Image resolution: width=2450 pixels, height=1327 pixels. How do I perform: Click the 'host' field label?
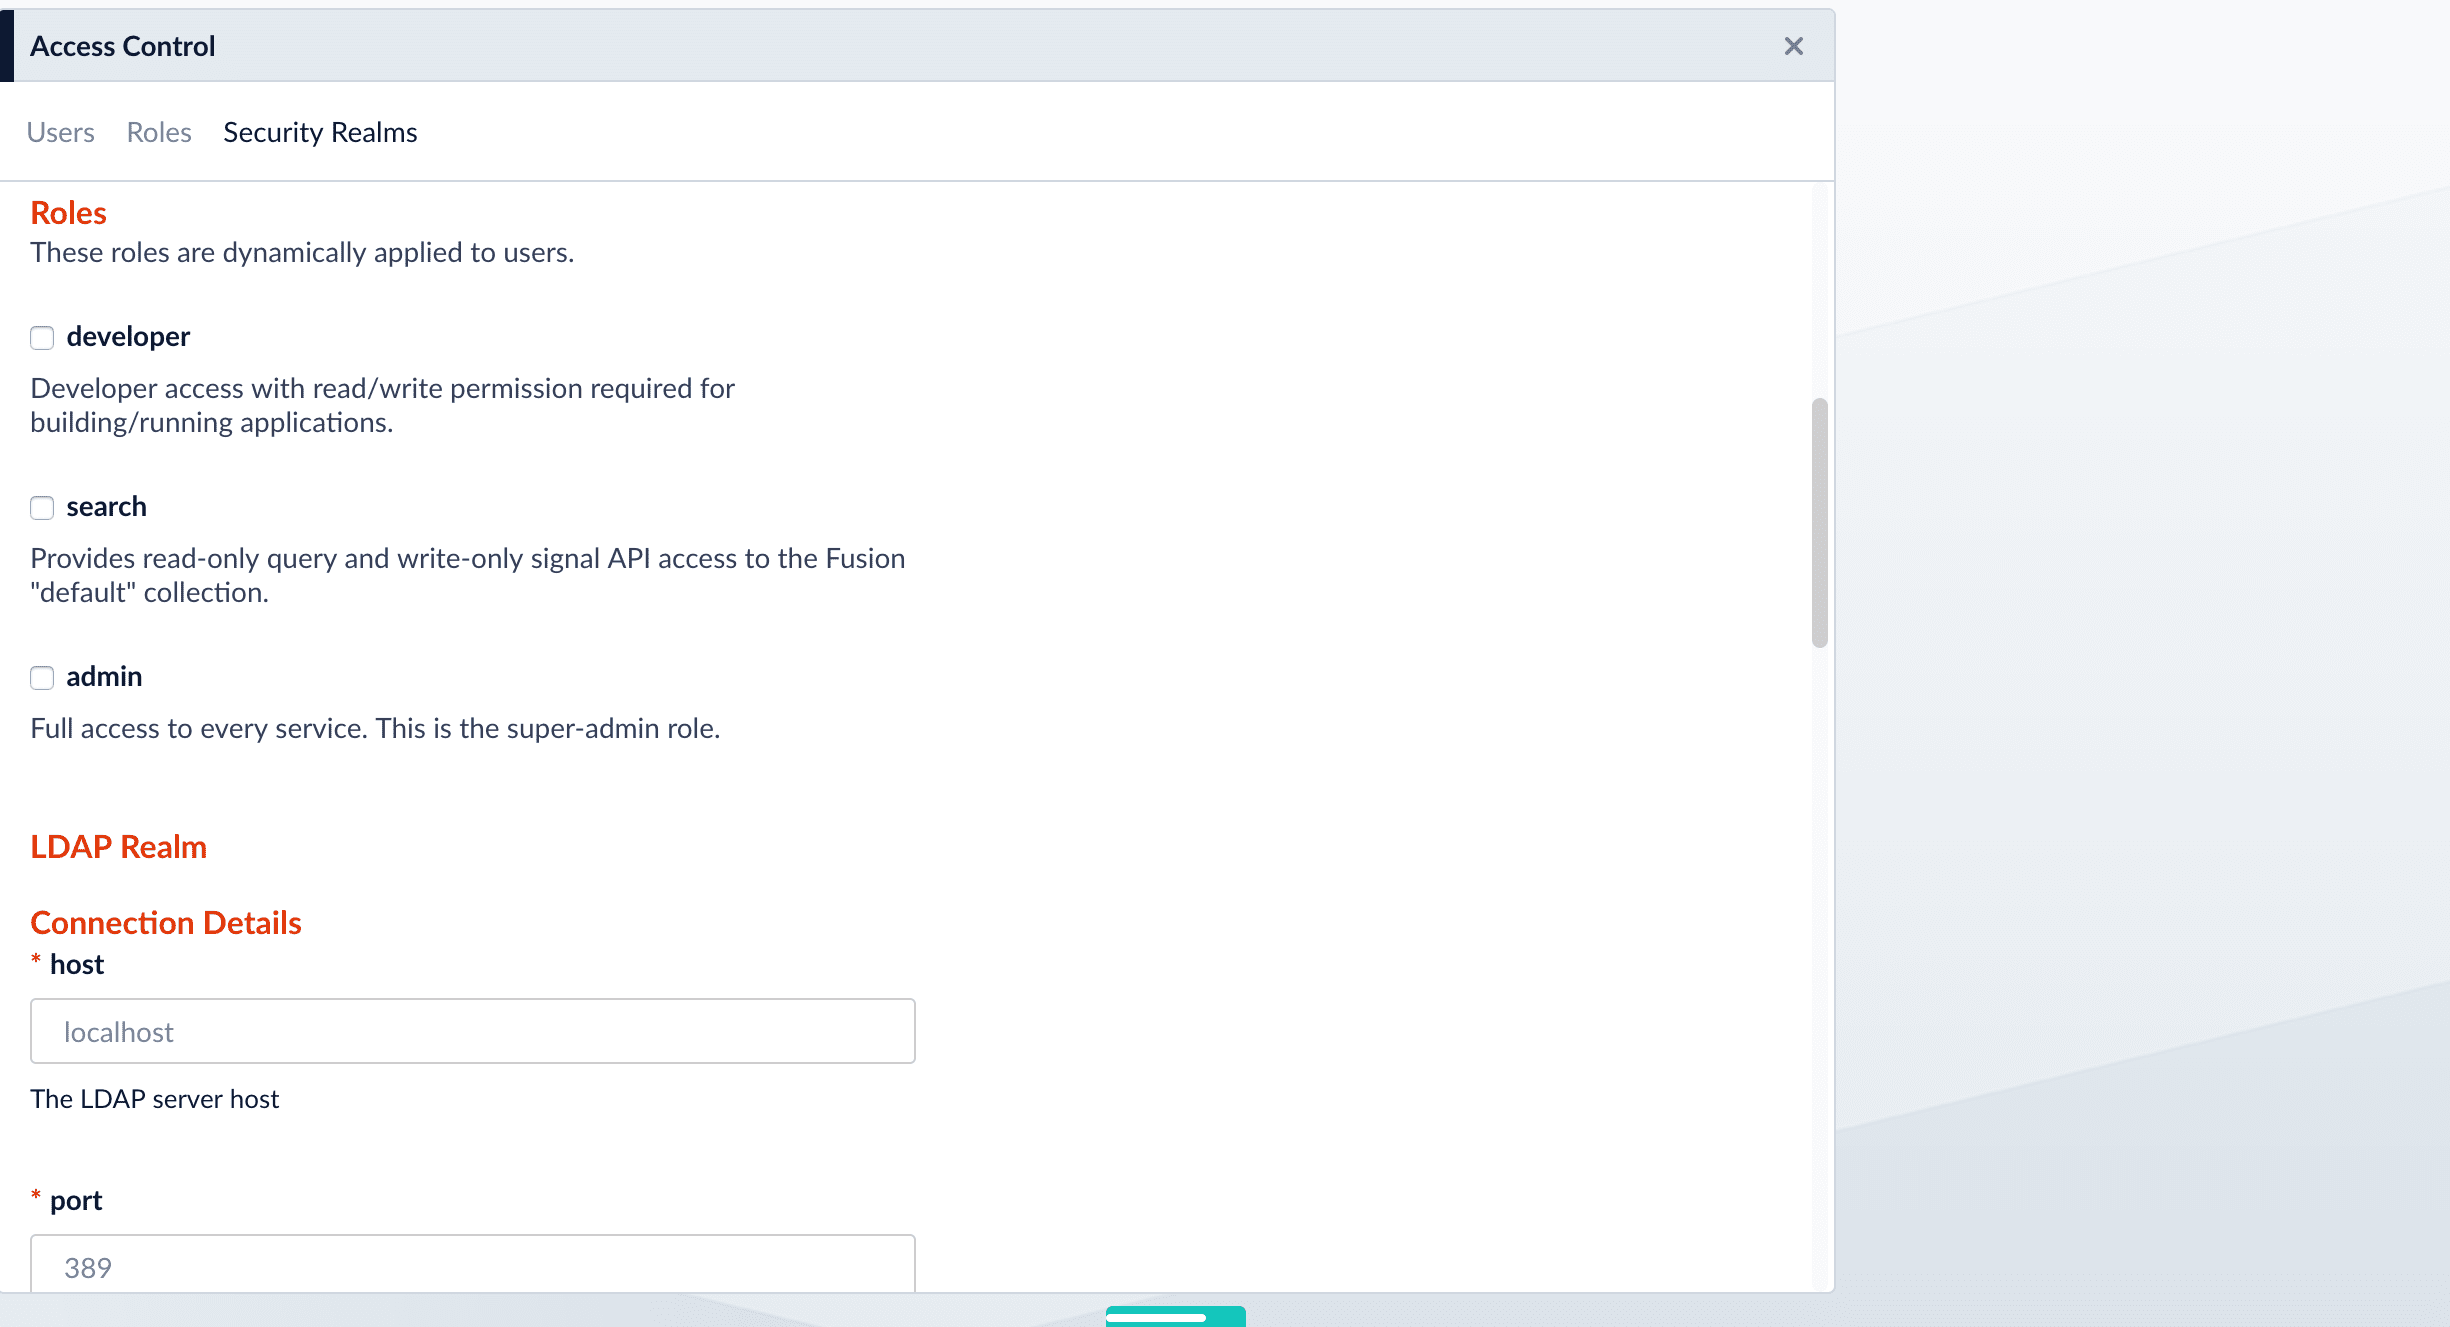click(x=77, y=965)
